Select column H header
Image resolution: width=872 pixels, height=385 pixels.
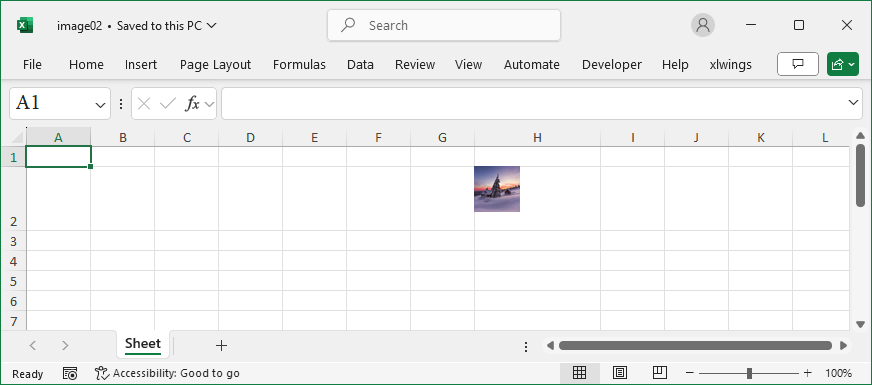(537, 137)
